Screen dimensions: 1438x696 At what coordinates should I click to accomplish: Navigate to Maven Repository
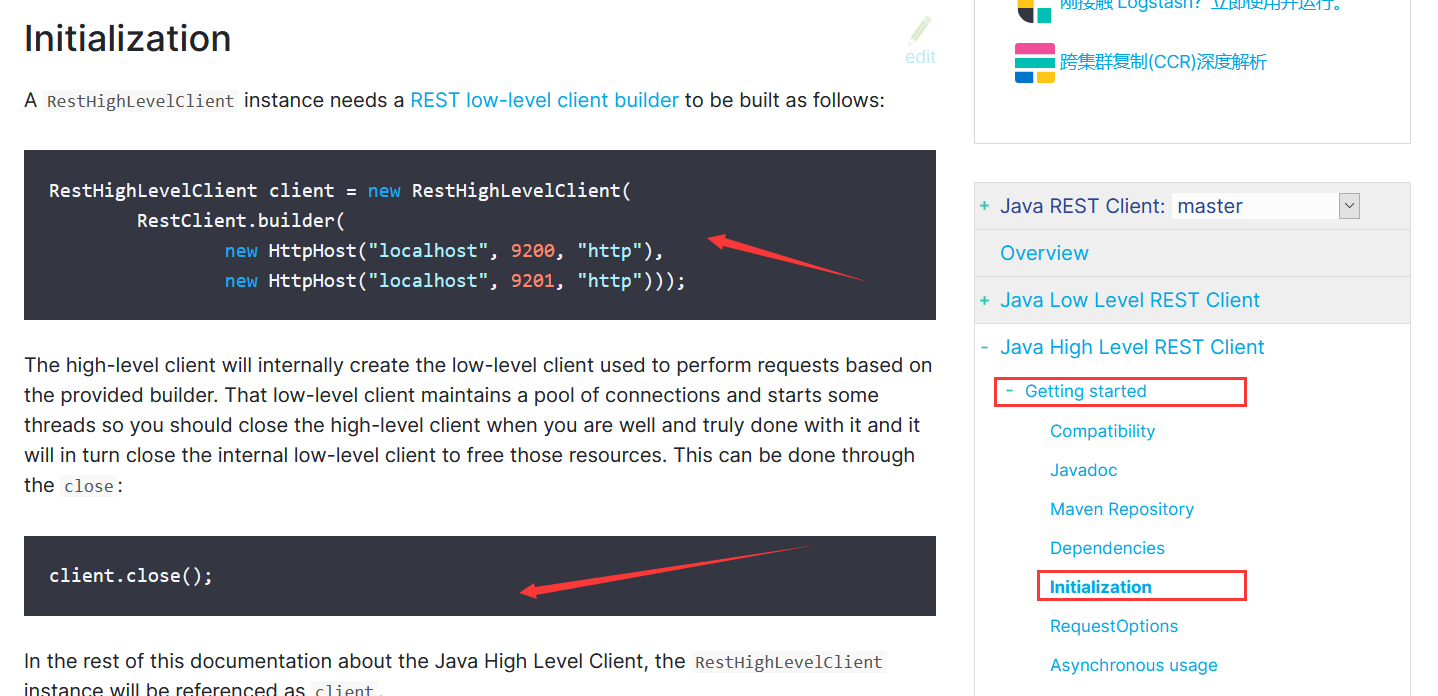click(x=1121, y=509)
